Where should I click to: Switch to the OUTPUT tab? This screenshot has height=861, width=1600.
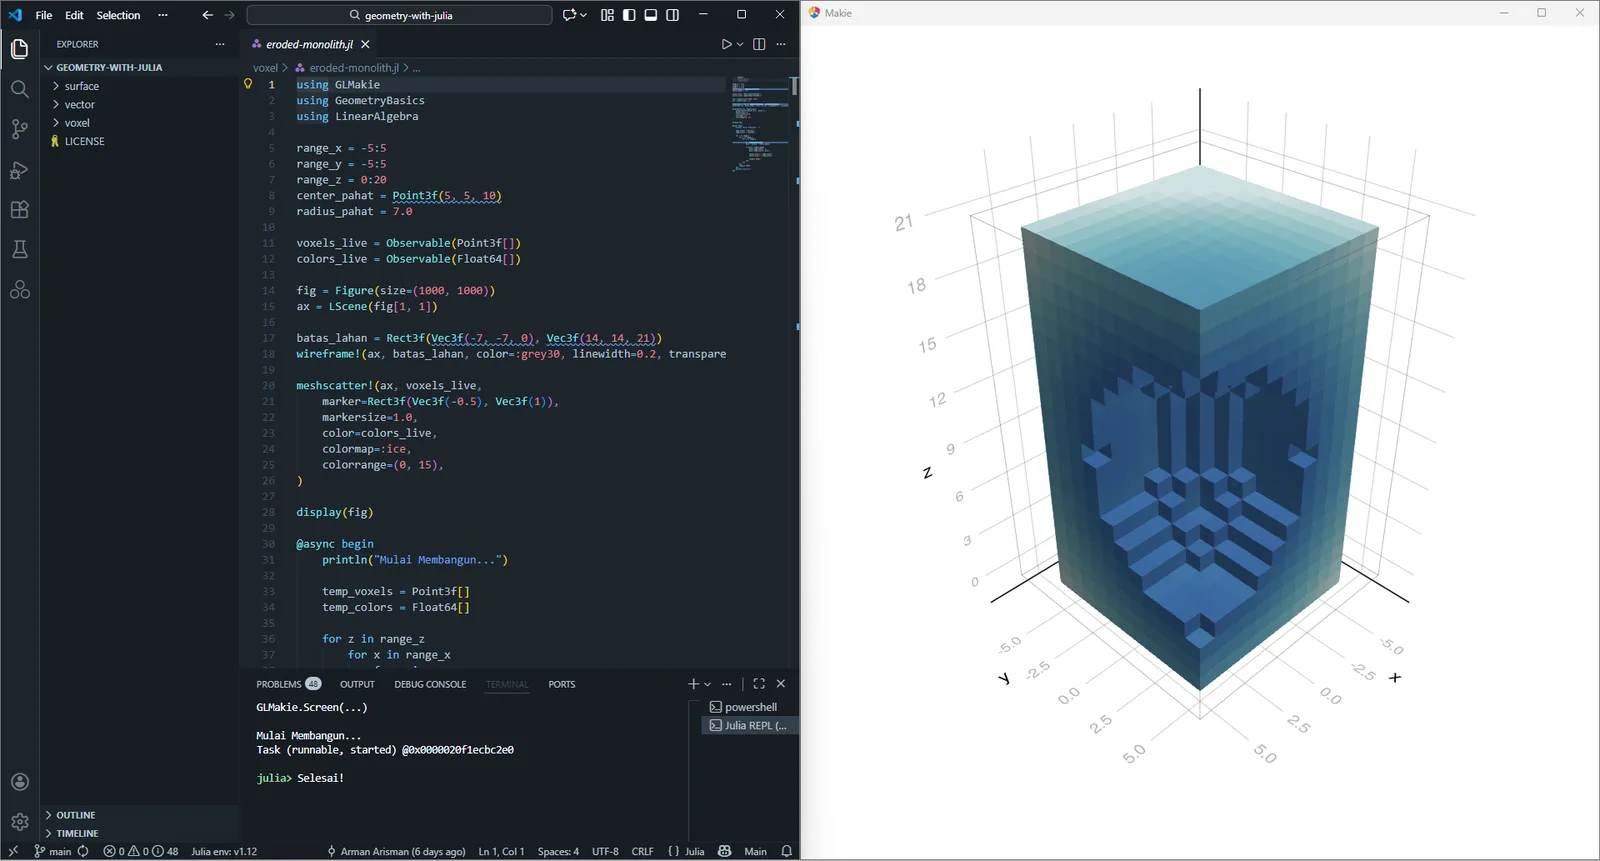click(x=357, y=684)
